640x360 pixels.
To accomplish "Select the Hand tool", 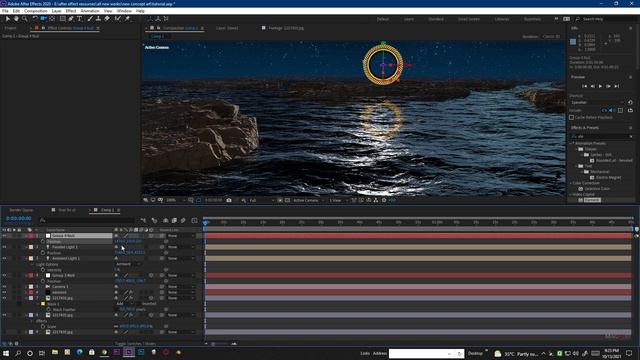I will pos(16,19).
